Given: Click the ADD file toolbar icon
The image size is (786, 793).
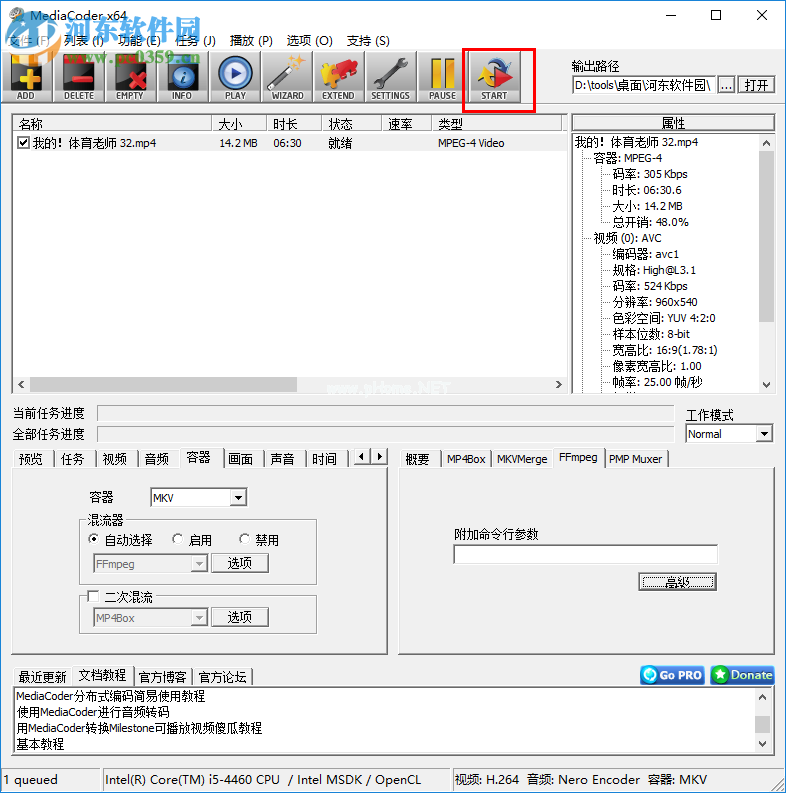Looking at the screenshot, I should point(27,77).
